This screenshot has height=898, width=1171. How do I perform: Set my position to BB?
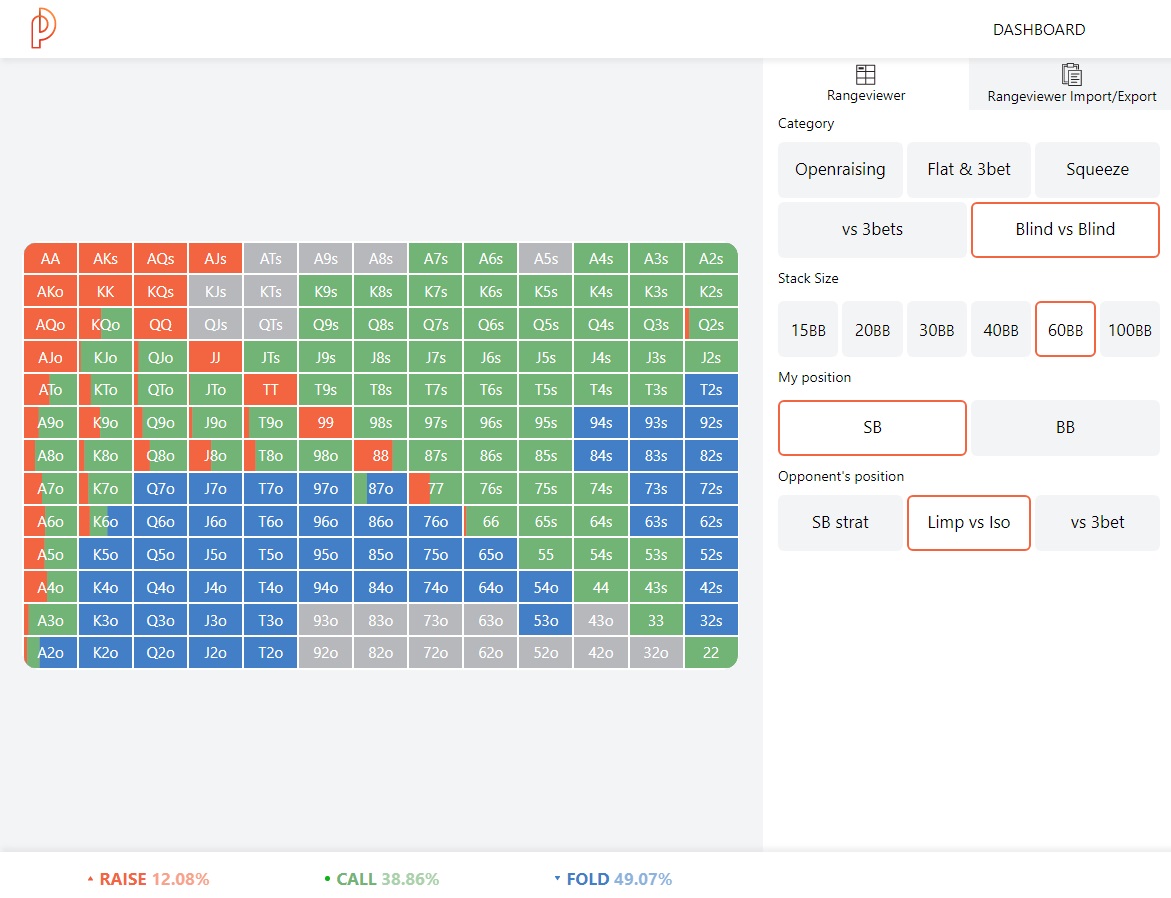pyautogui.click(x=1065, y=427)
